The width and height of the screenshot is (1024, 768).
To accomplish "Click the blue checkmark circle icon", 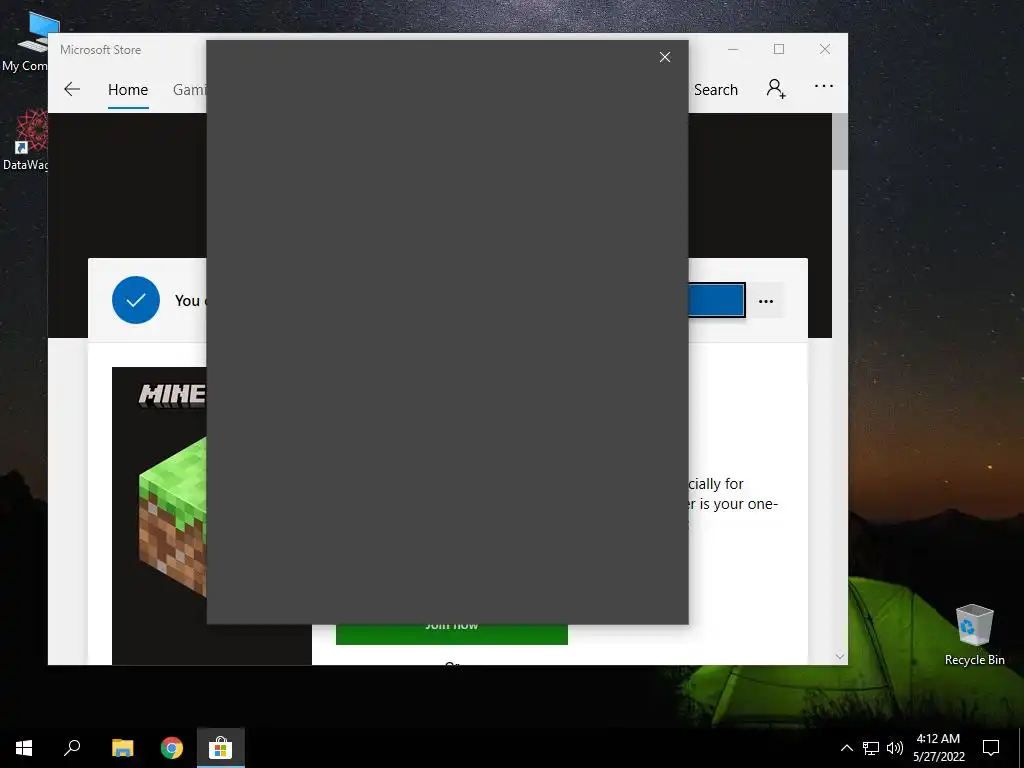I will tap(136, 300).
